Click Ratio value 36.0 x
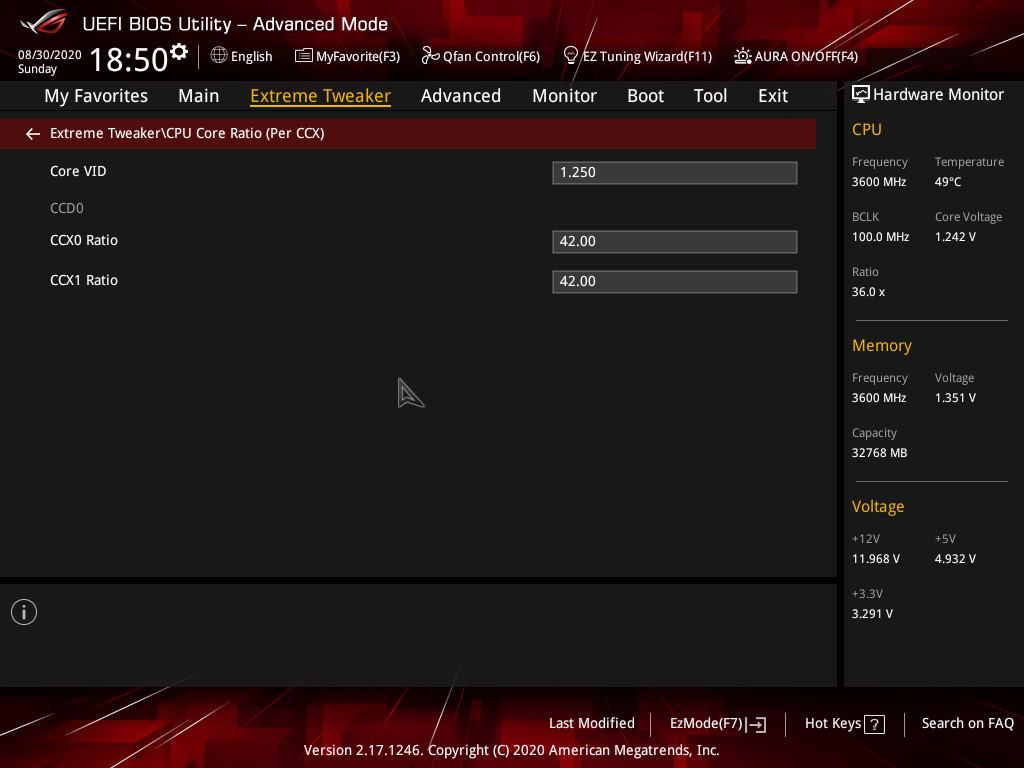This screenshot has height=768, width=1024. point(869,292)
